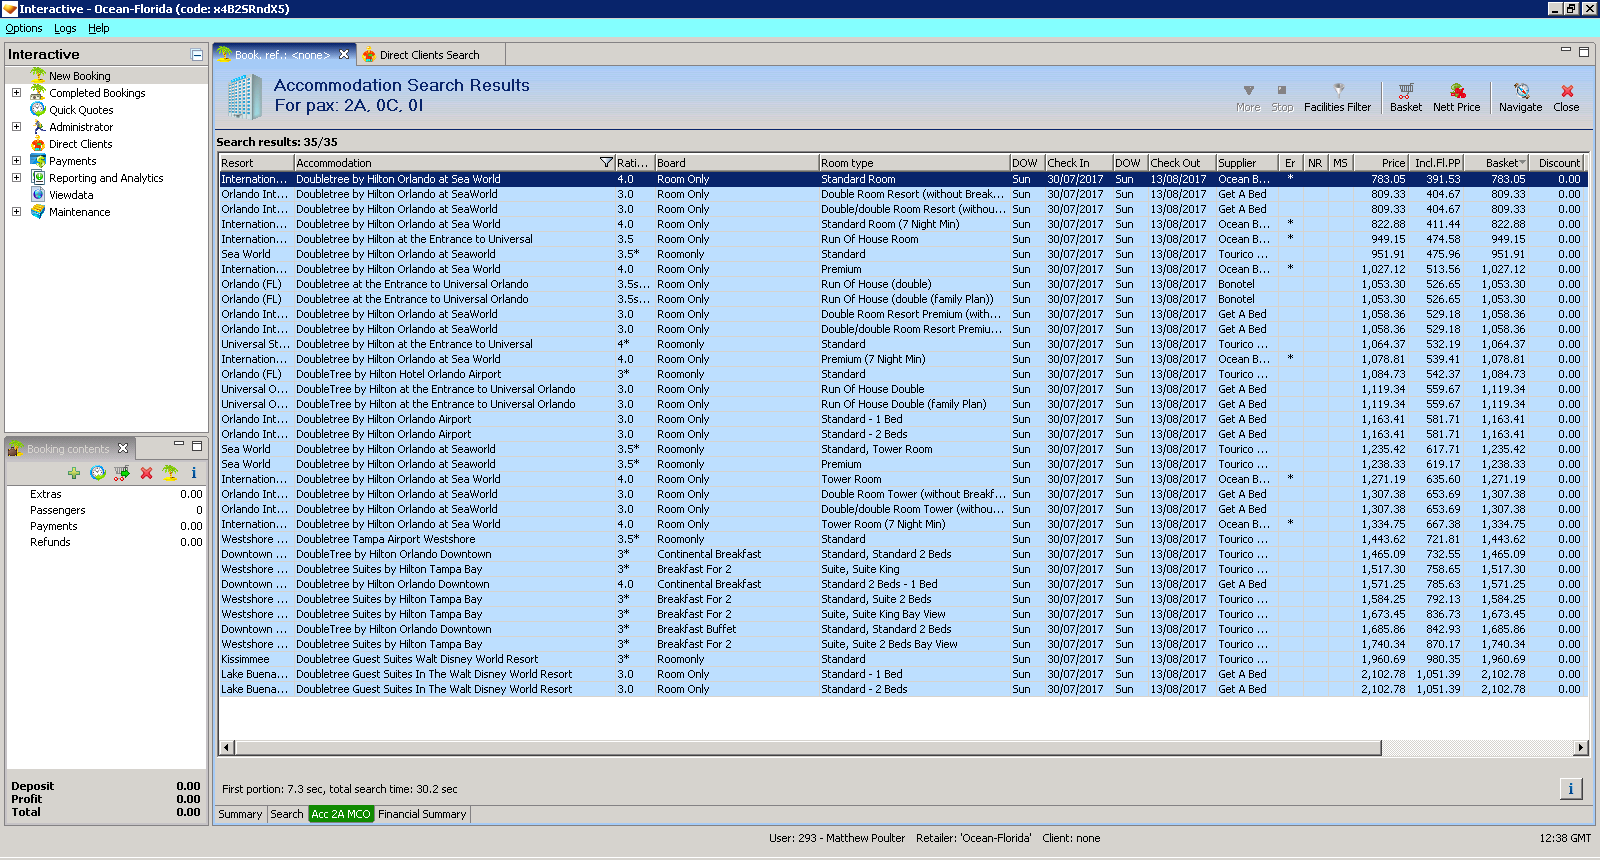Click the Refunds row in Booking contents

pyautogui.click(x=107, y=542)
